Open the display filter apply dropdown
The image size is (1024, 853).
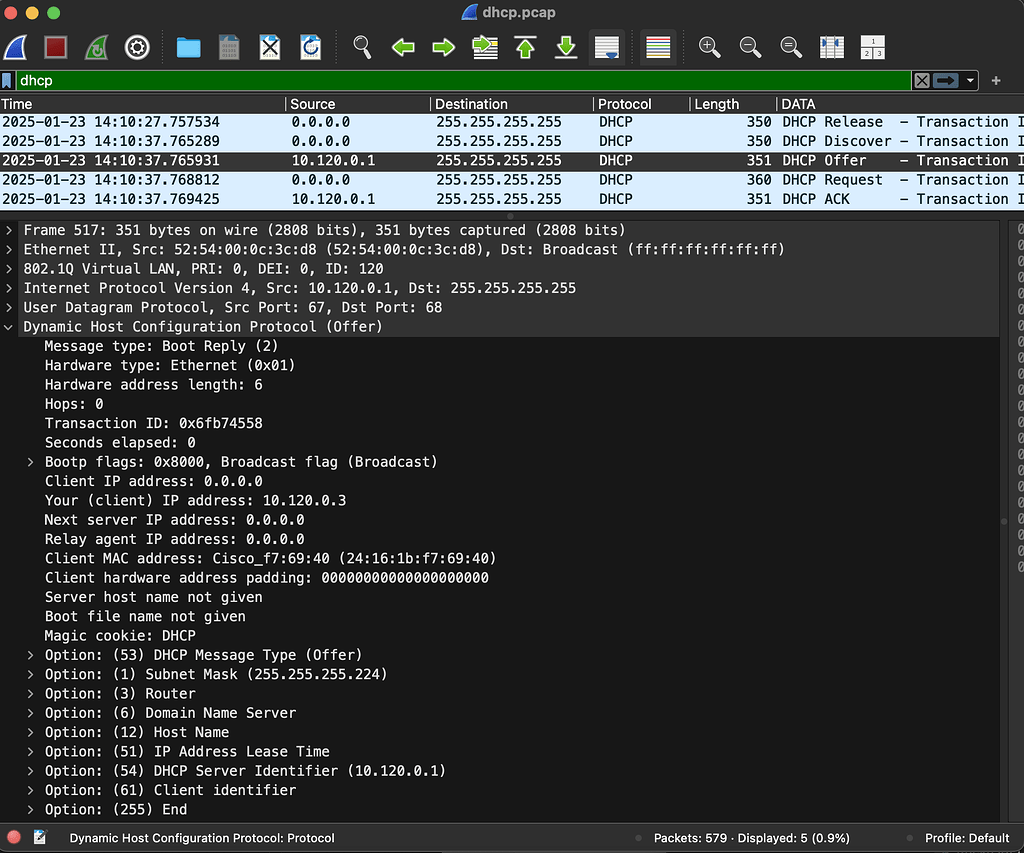click(968, 80)
